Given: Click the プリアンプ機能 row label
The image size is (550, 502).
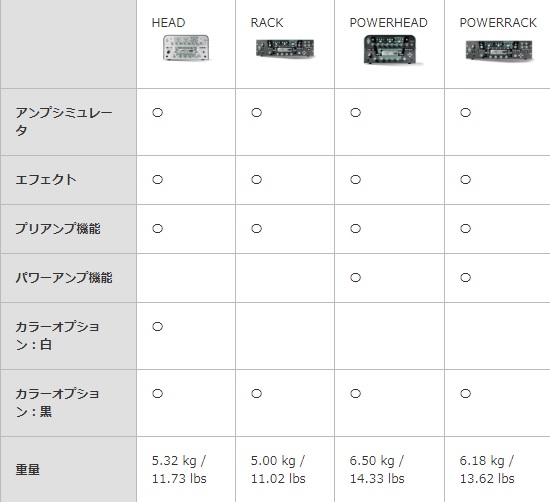Looking at the screenshot, I should (58, 229).
